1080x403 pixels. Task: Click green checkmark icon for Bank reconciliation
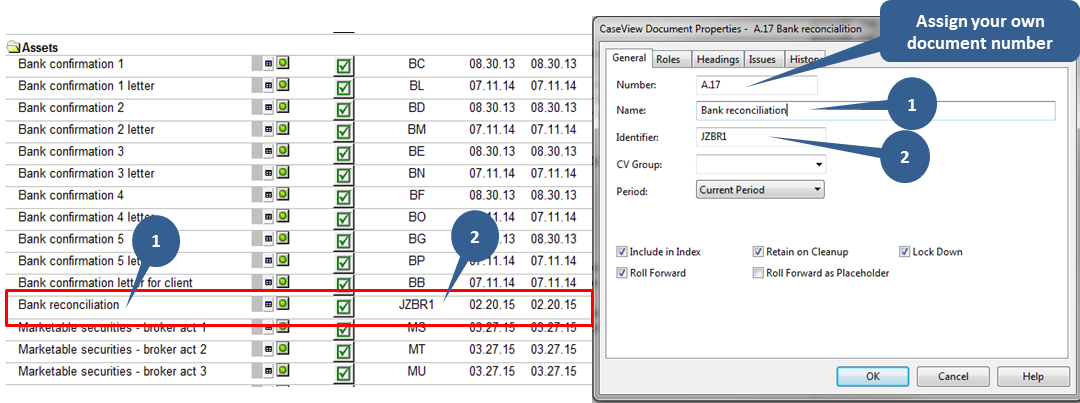click(344, 308)
